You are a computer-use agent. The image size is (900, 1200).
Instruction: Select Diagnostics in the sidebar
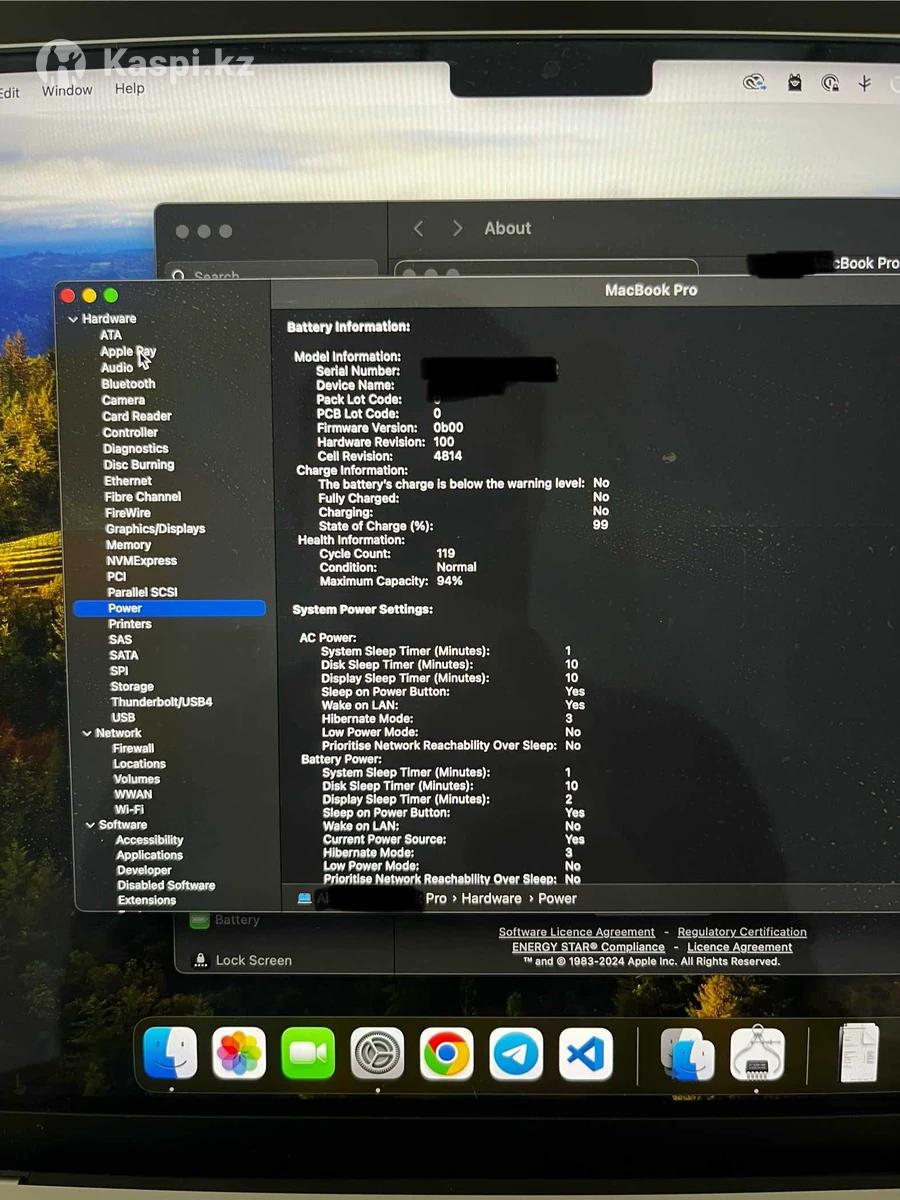(136, 449)
